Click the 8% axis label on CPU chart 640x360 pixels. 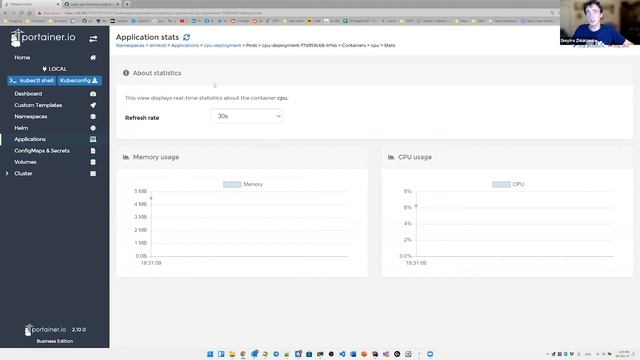point(407,191)
